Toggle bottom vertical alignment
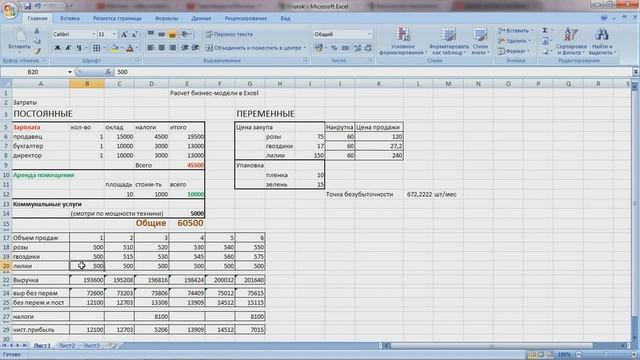The image size is (640, 360). coord(172,34)
